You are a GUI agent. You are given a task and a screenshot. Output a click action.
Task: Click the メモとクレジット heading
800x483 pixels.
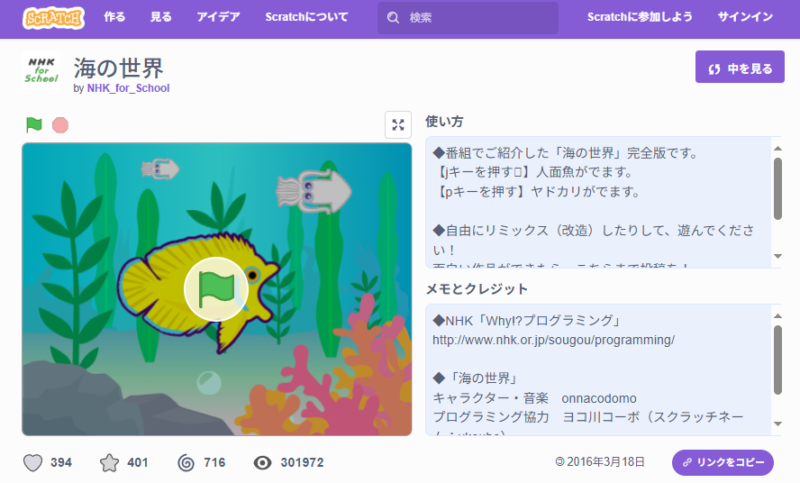point(477,289)
